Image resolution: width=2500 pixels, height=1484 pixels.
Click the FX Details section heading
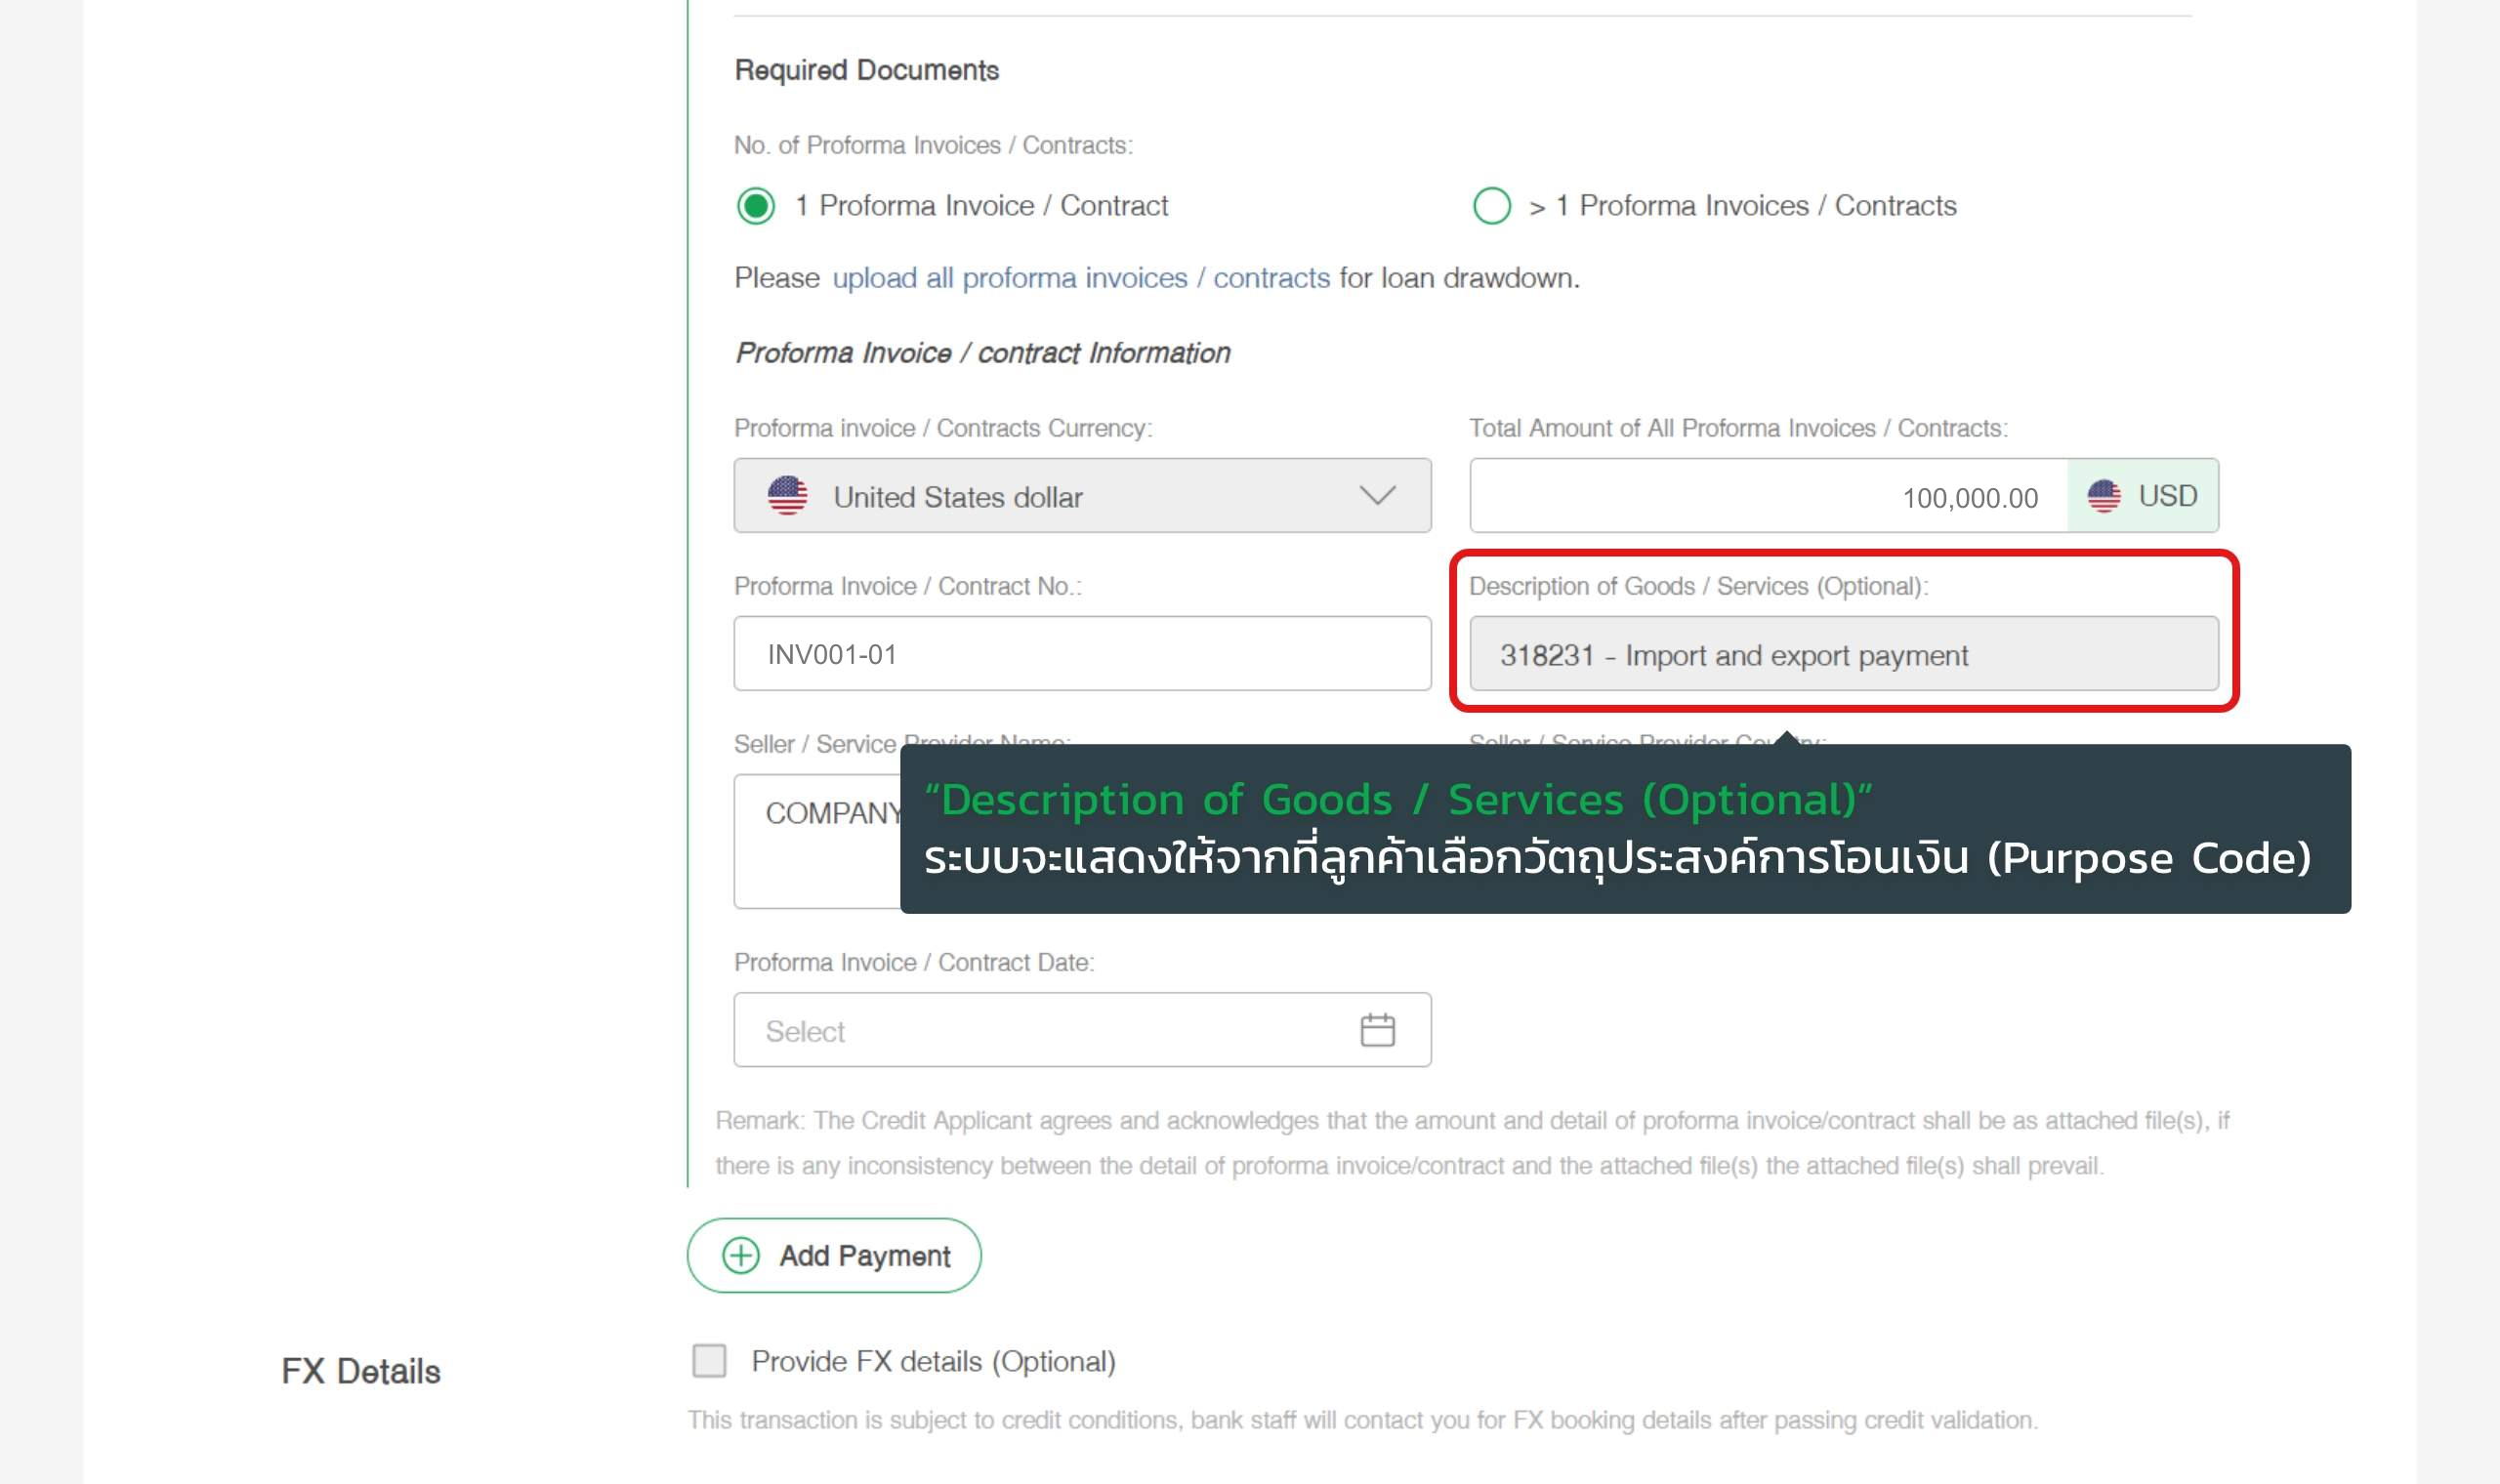pos(361,1371)
